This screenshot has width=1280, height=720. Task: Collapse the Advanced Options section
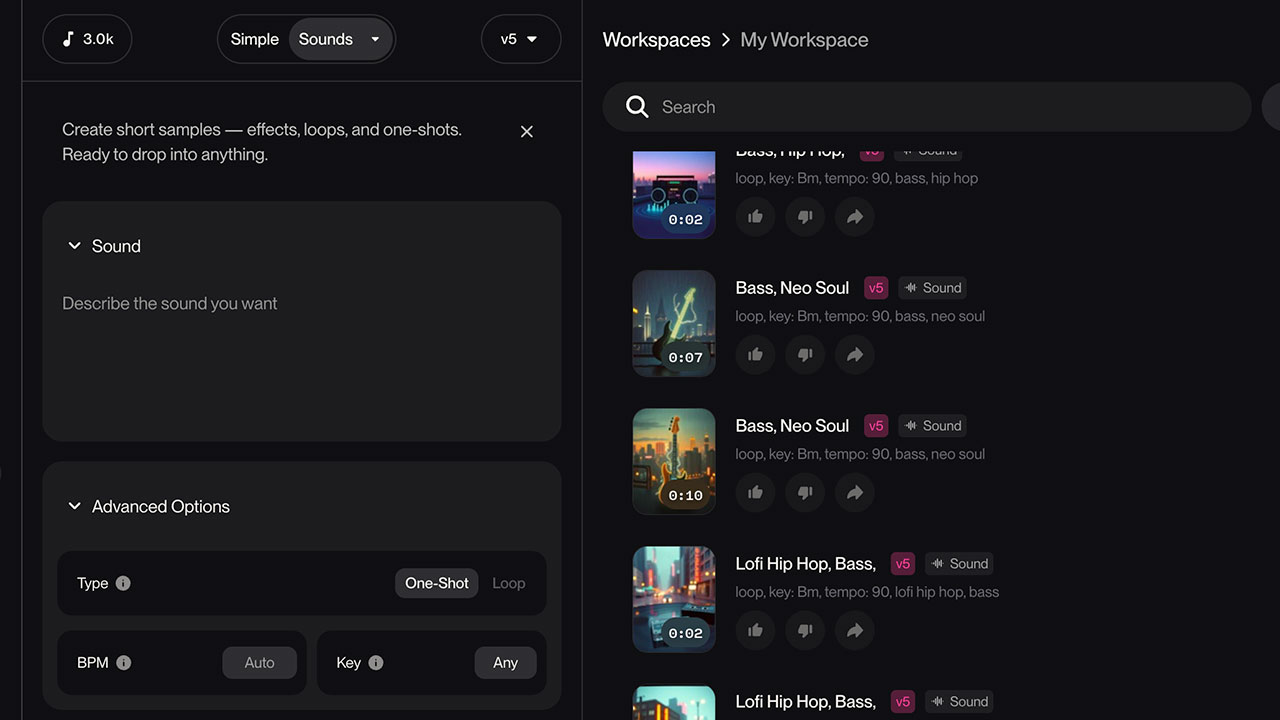74,506
